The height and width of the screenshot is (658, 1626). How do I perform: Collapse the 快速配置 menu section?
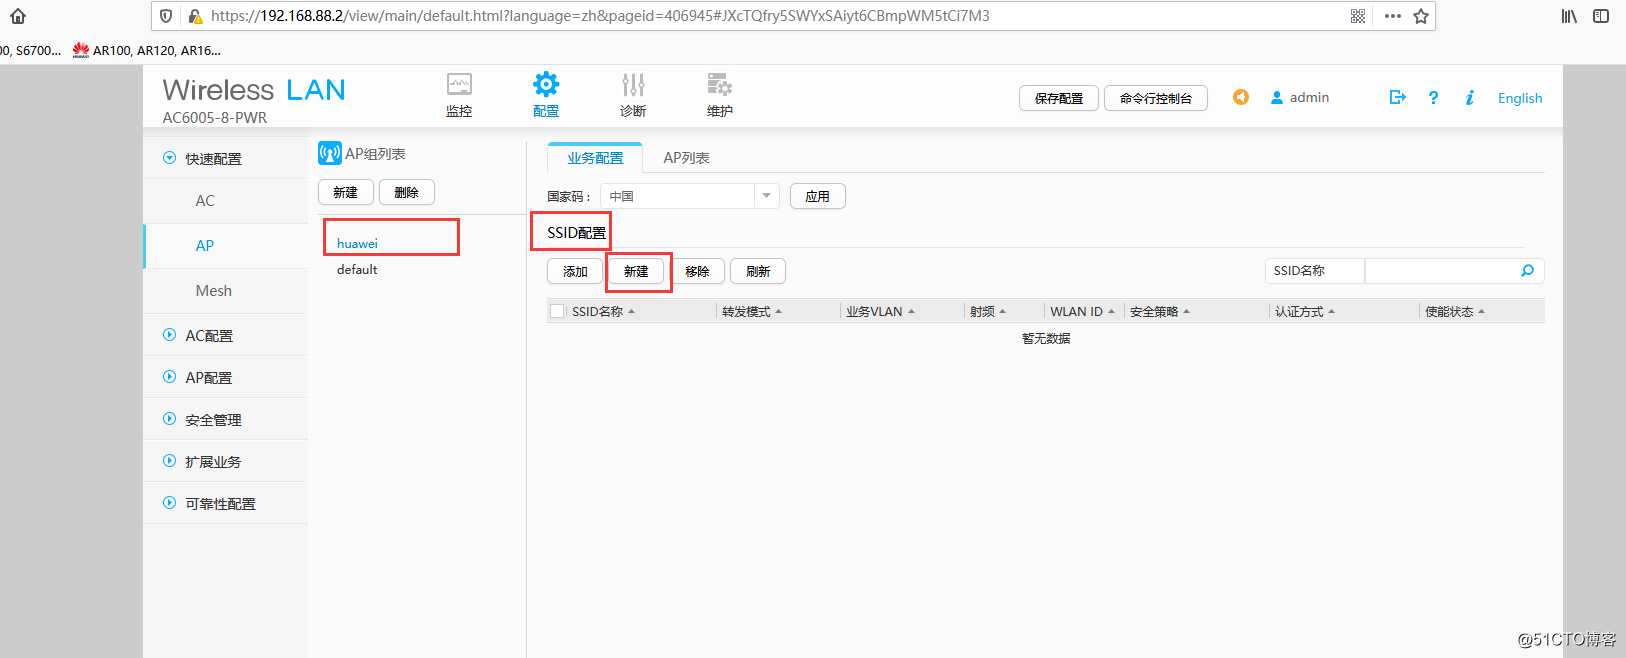click(169, 158)
